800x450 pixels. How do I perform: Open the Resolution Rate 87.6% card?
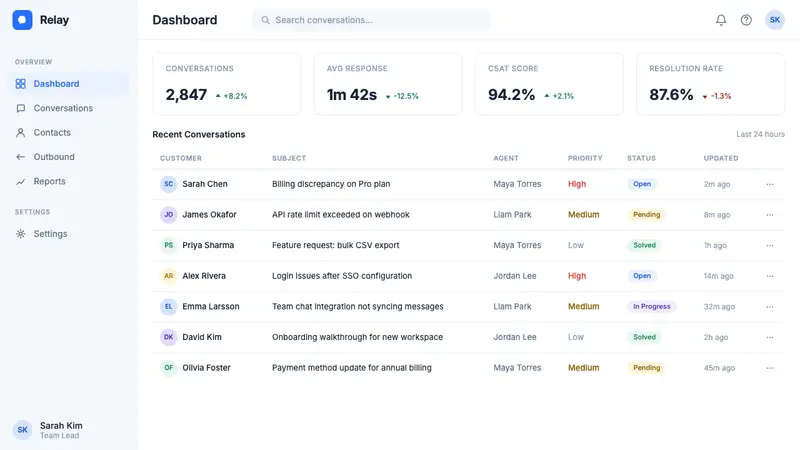click(x=710, y=84)
